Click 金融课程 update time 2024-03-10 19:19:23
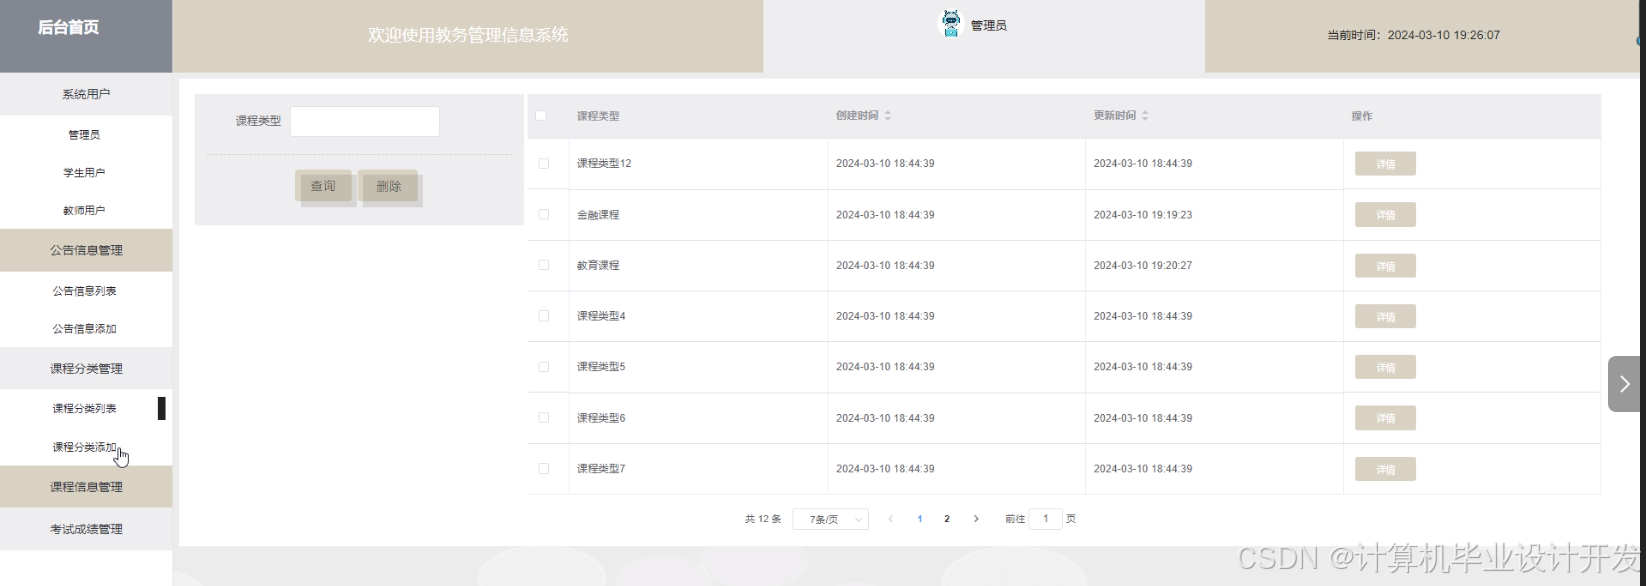The height and width of the screenshot is (586, 1646). click(x=1143, y=215)
